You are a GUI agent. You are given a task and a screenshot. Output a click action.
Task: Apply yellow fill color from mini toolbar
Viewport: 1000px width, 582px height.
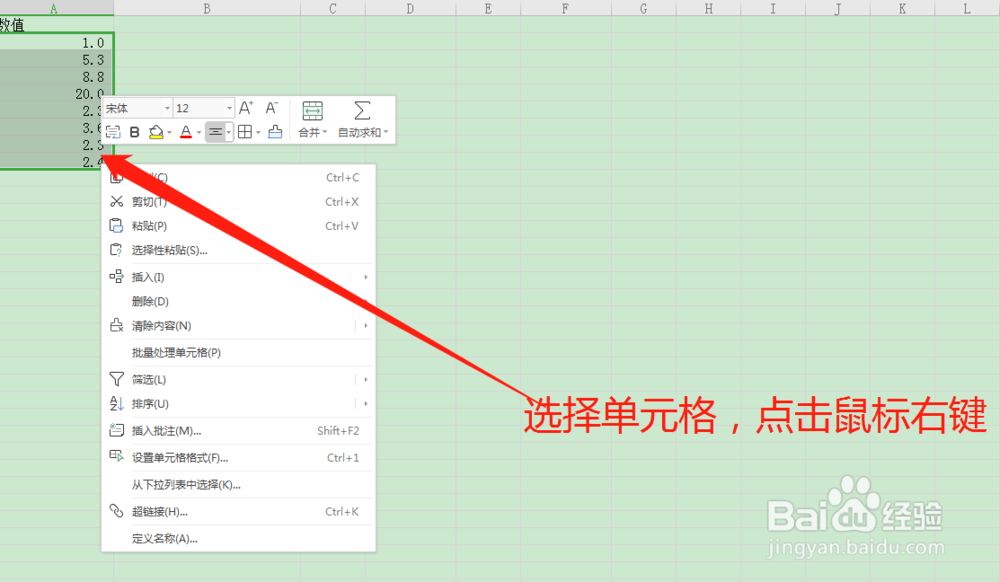(158, 130)
